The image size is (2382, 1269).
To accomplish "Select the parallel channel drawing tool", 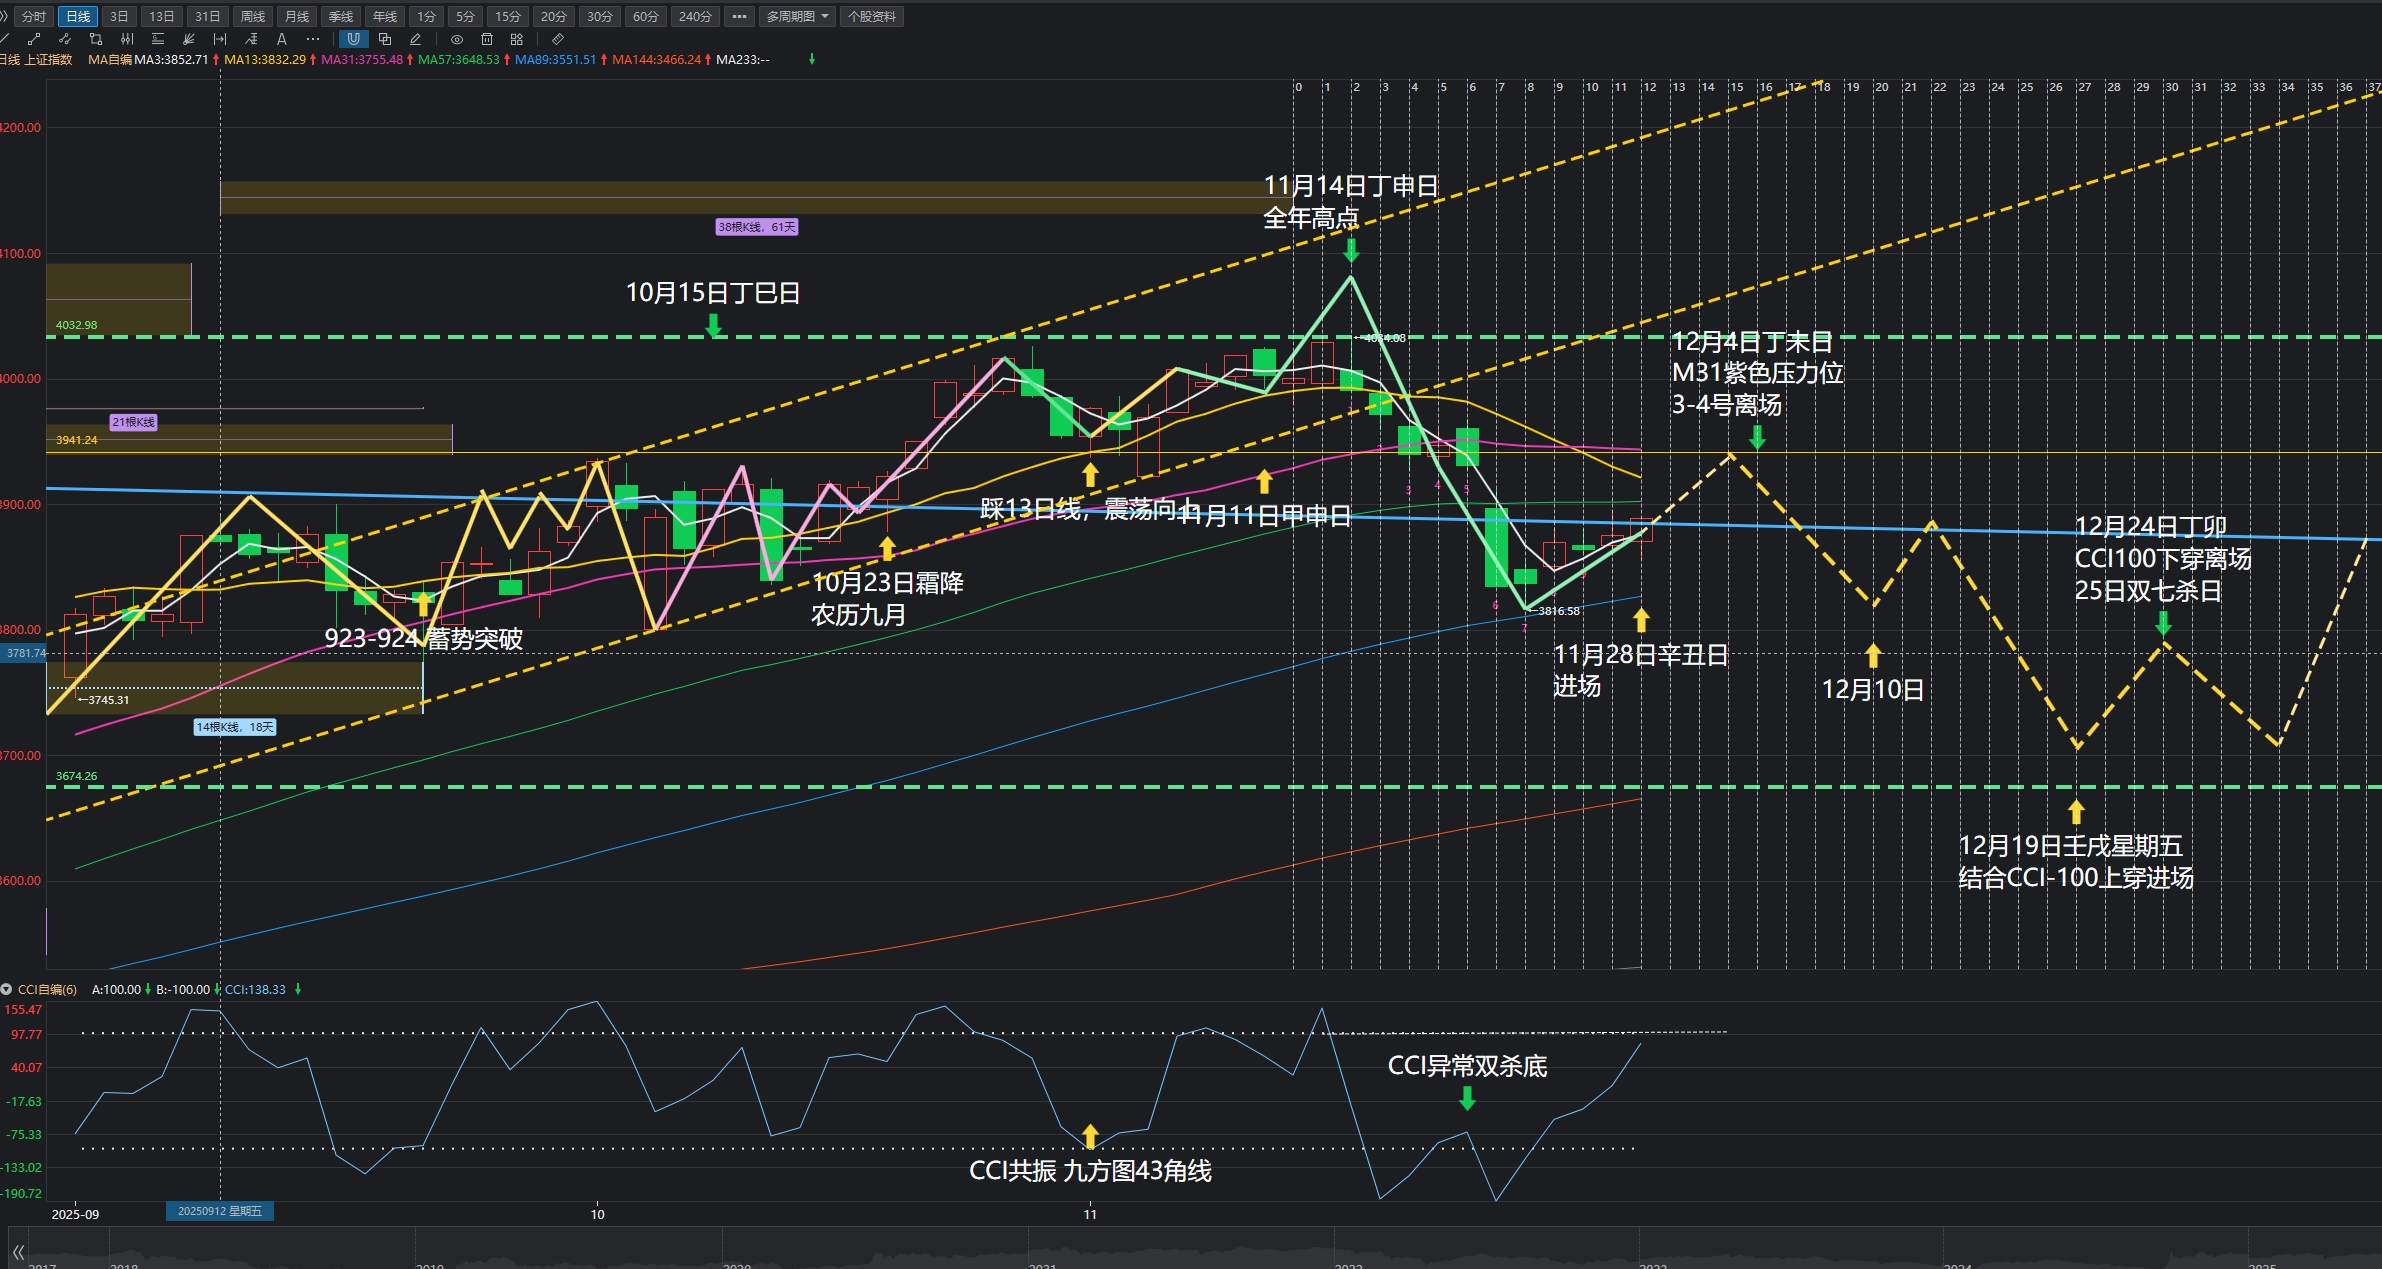I will (x=65, y=39).
